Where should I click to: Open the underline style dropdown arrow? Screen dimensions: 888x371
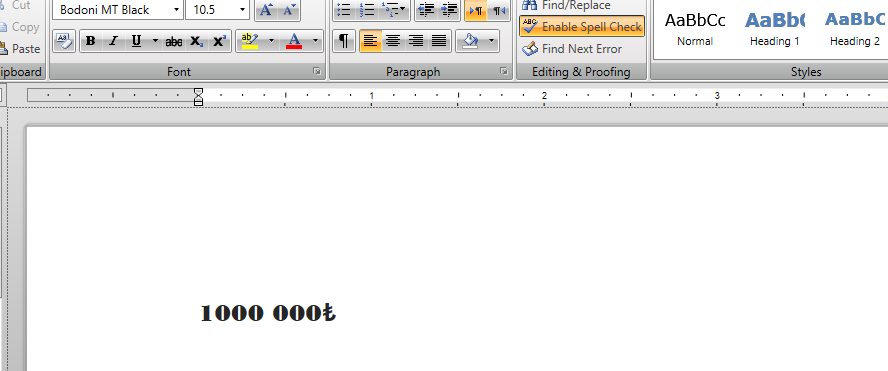tap(155, 41)
